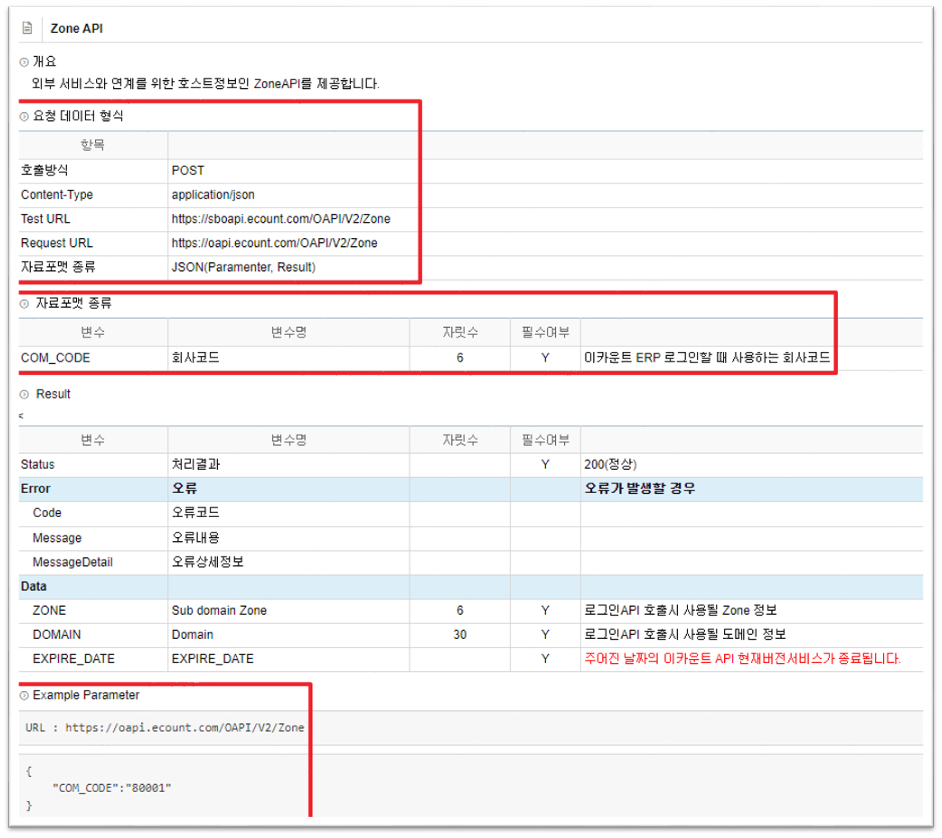942x838 pixels.
Task: Click the COM_CODE variable cell
Action: [x=55, y=358]
